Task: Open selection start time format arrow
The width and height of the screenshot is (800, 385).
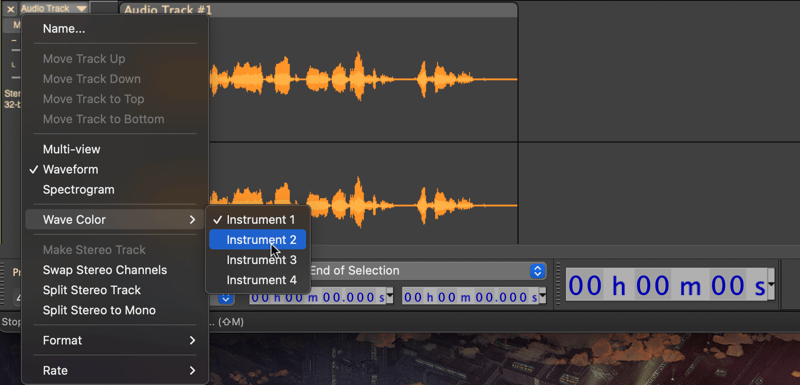Action: [390, 297]
